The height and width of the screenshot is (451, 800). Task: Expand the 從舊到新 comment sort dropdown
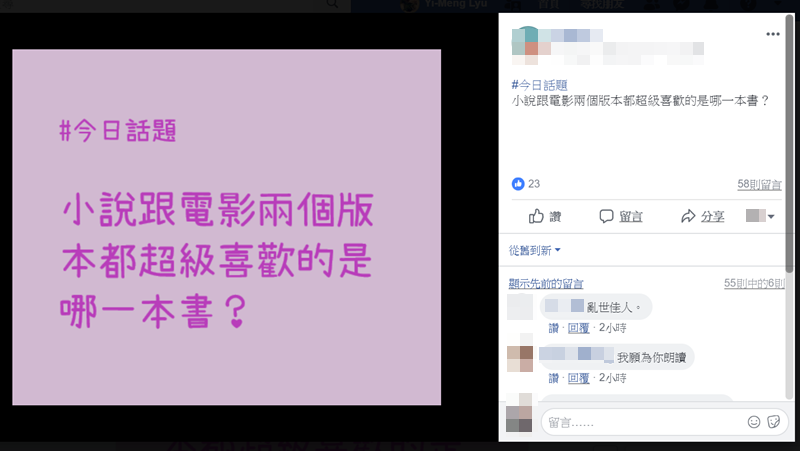534,250
